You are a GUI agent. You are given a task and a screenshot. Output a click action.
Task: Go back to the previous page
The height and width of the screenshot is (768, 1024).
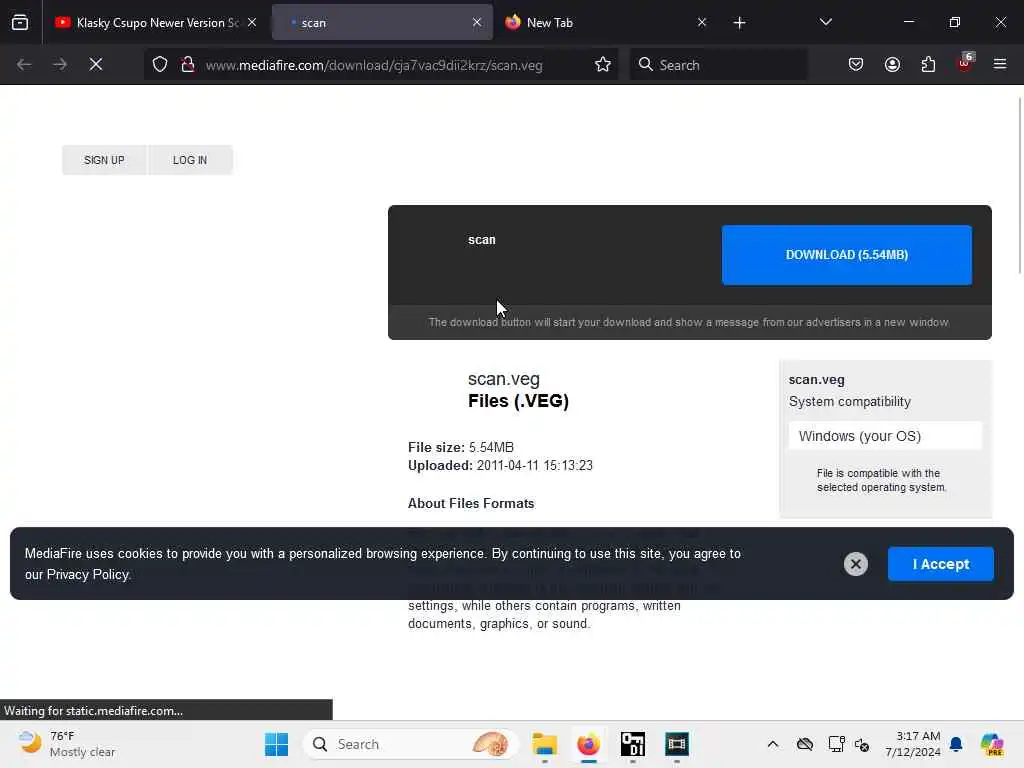point(24,64)
